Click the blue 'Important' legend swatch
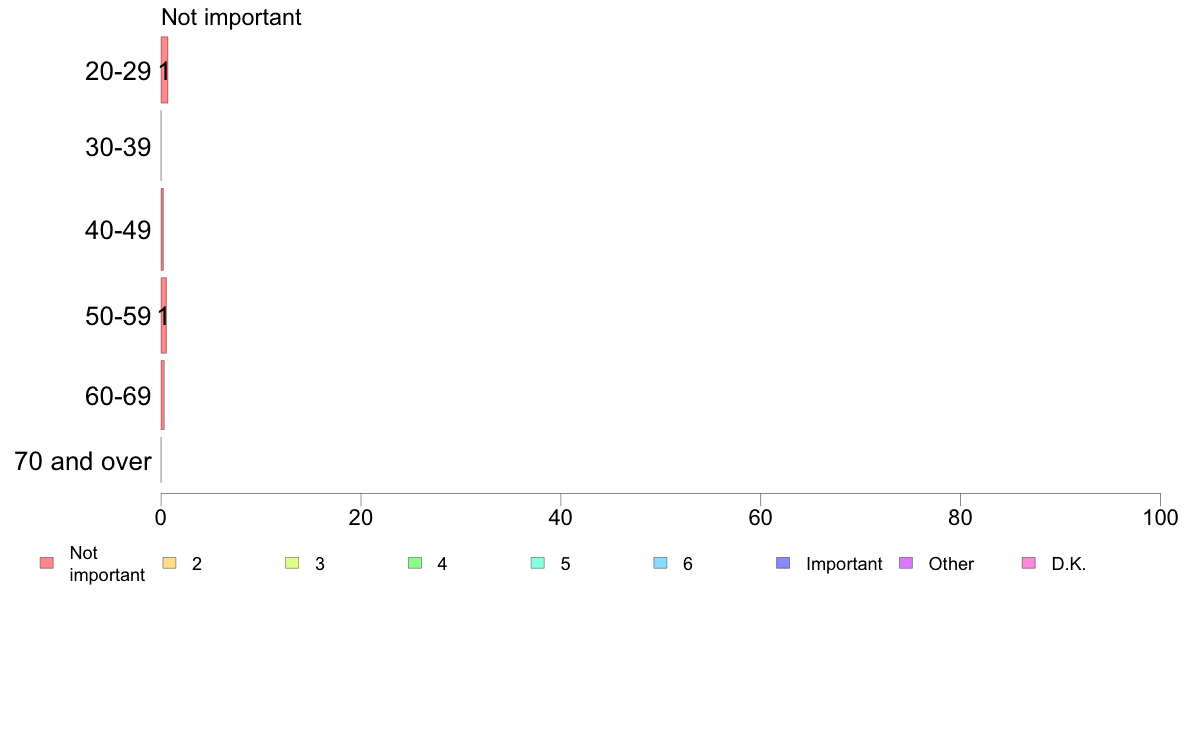The width and height of the screenshot is (1188, 736). 783,562
